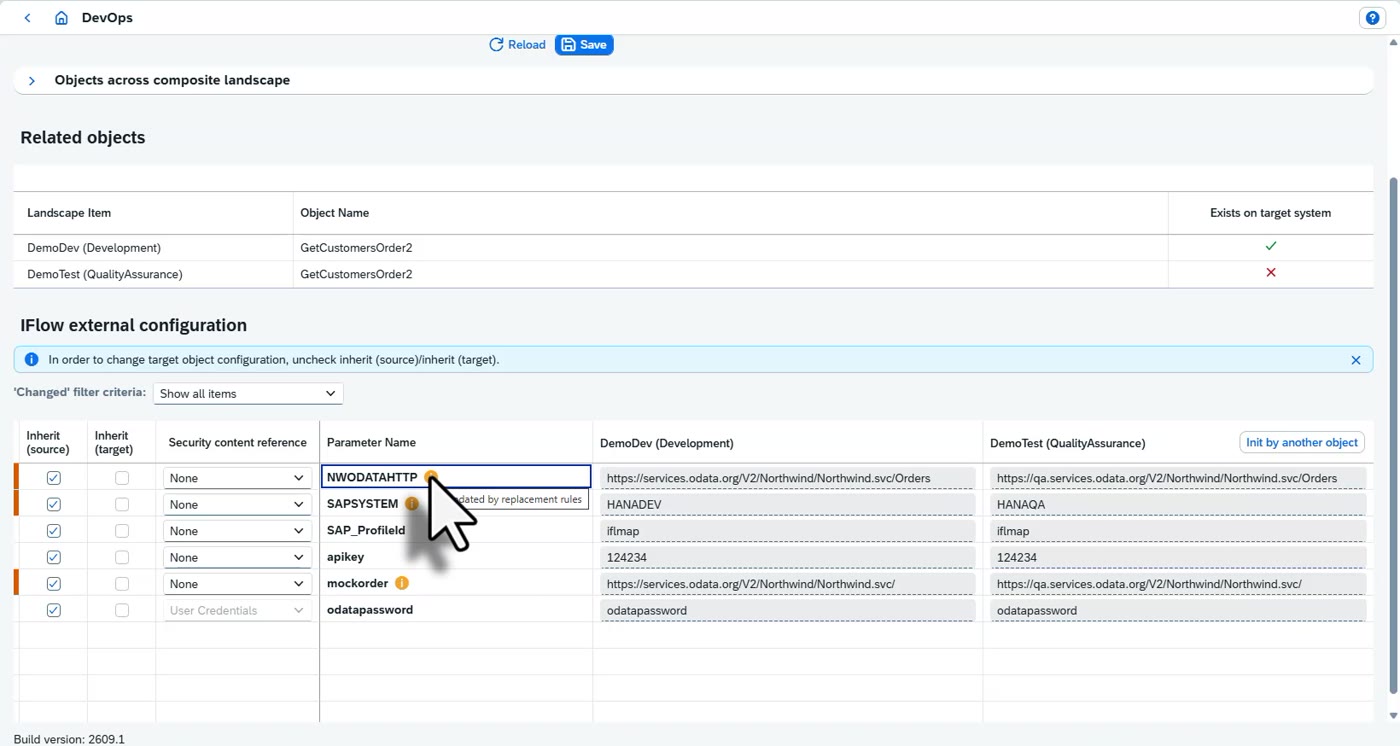Click DemoTest HANAQA value field

point(1177,504)
